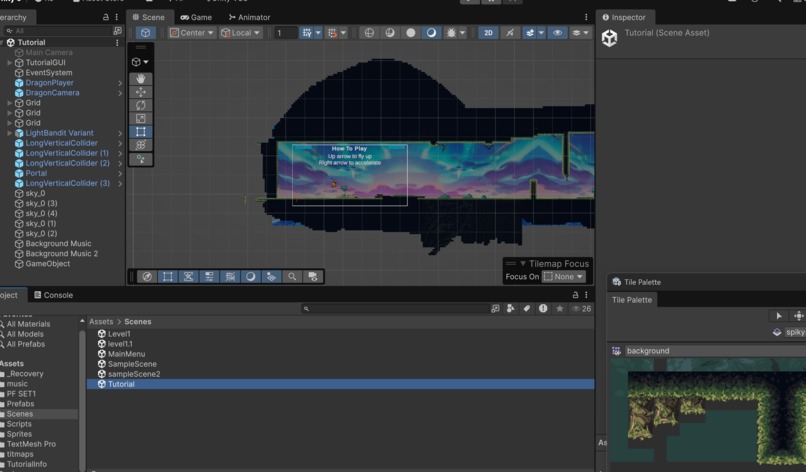Select the Hand view tool
Screen dimensions: 806x472
pos(140,79)
